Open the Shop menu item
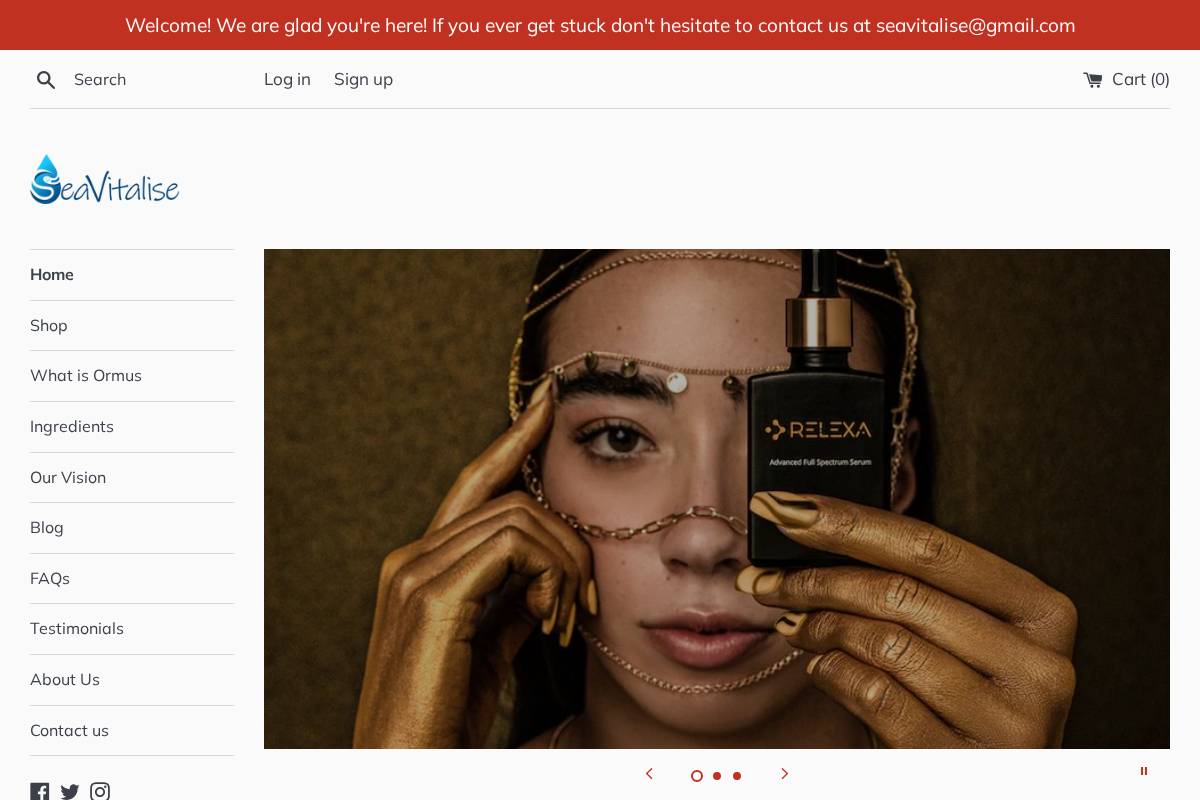 pos(49,326)
